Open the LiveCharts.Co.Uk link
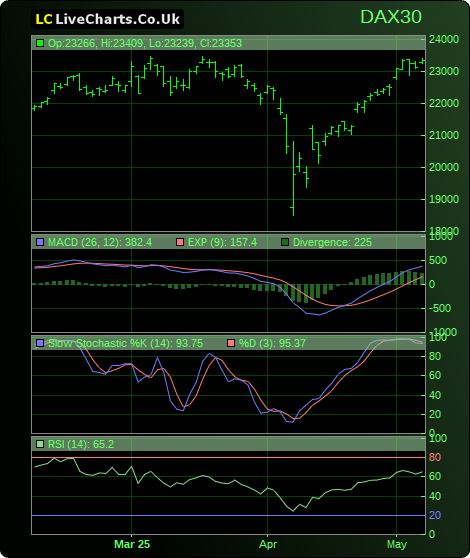470x558 pixels. click(x=117, y=19)
